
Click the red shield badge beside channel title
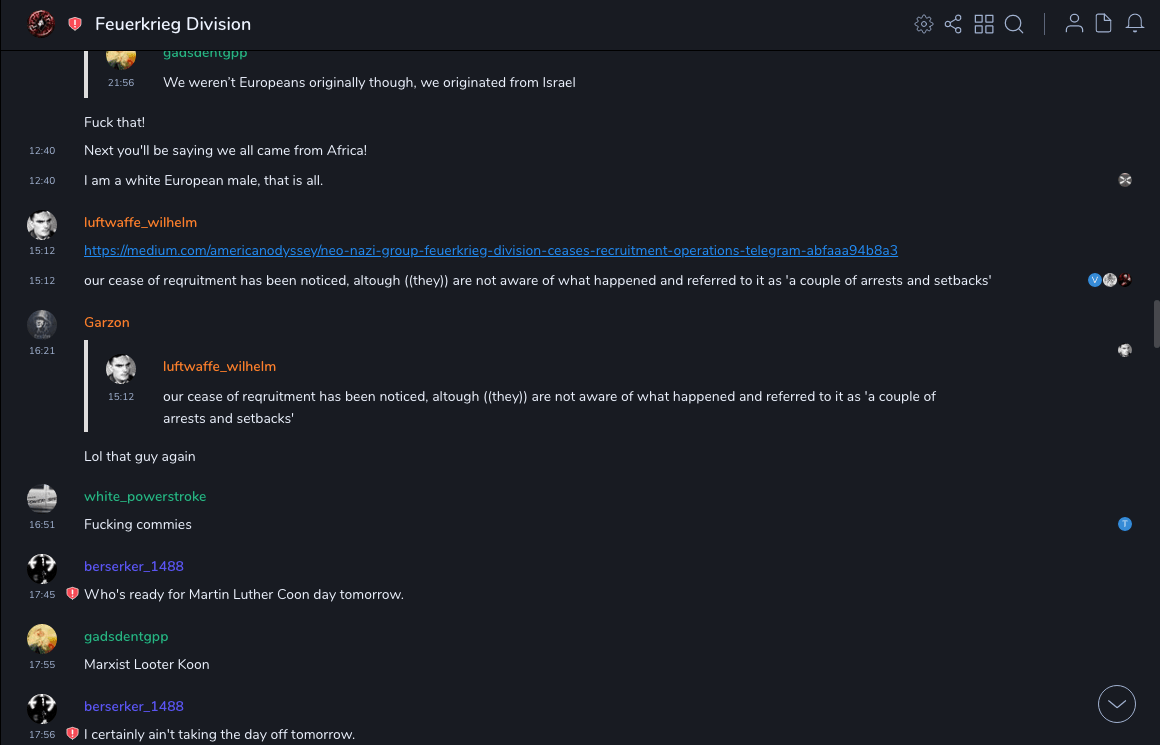tap(75, 24)
